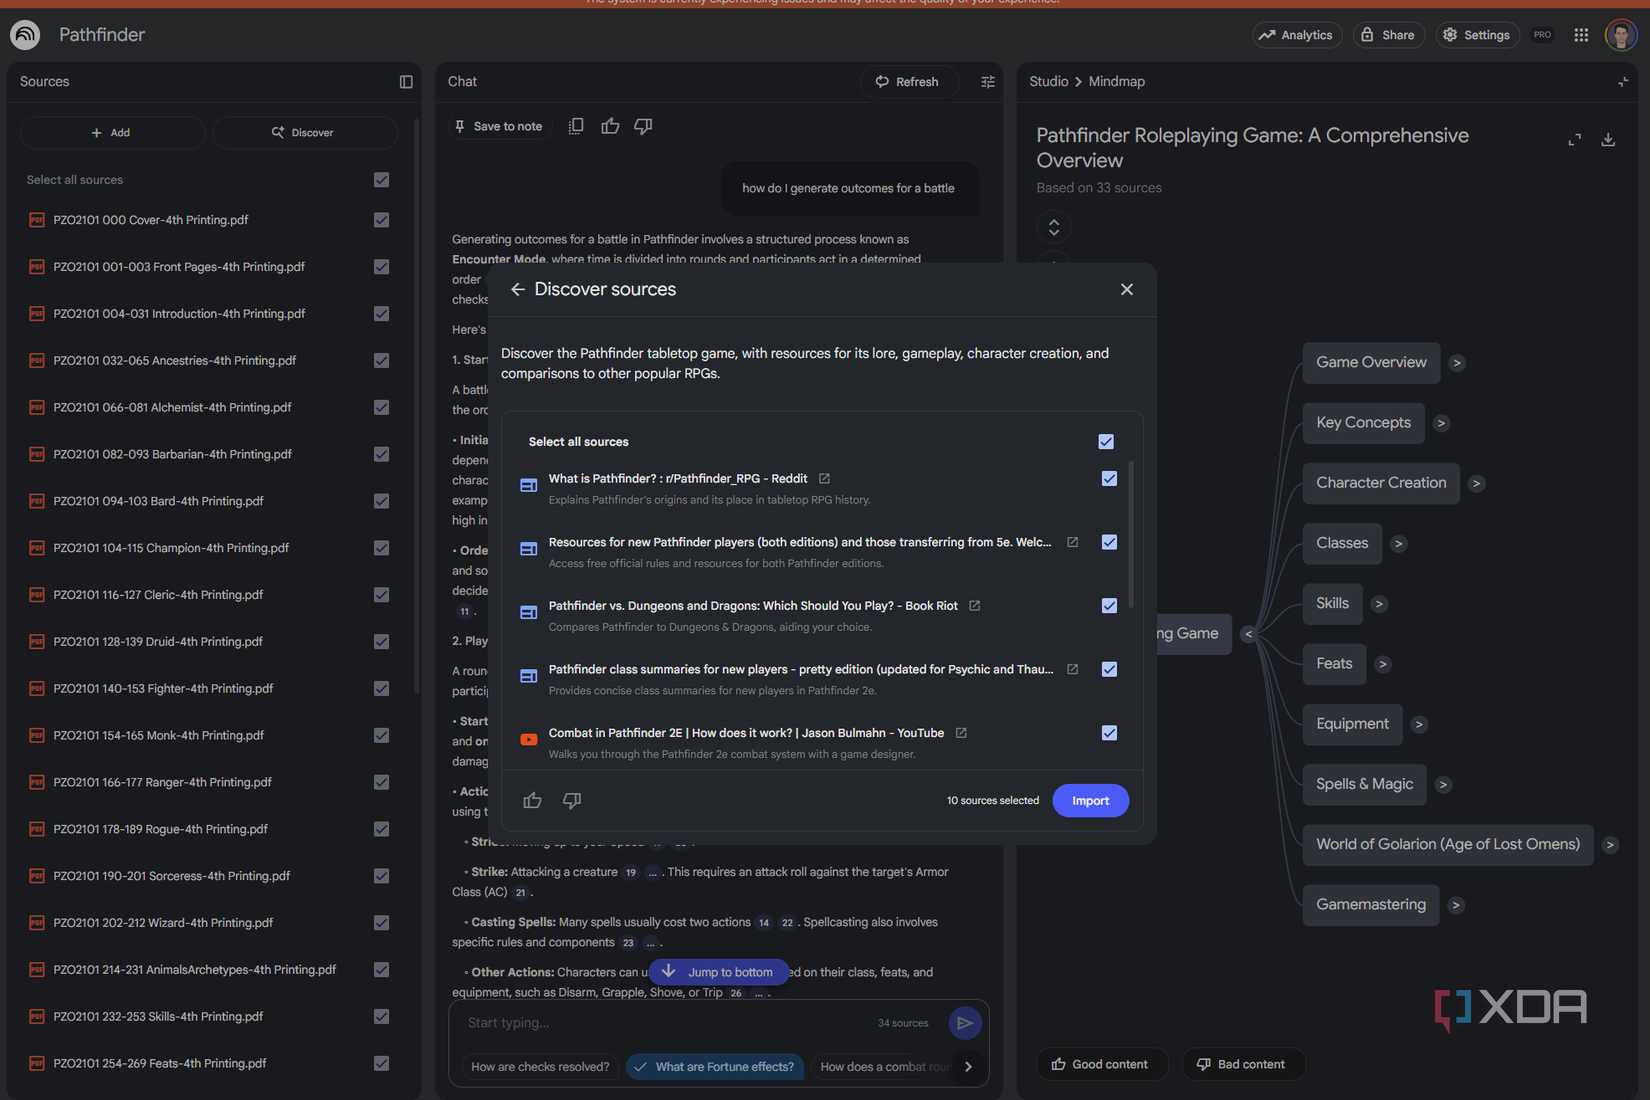
Task: Select Gamemastering mindmap node
Action: point(1370,904)
